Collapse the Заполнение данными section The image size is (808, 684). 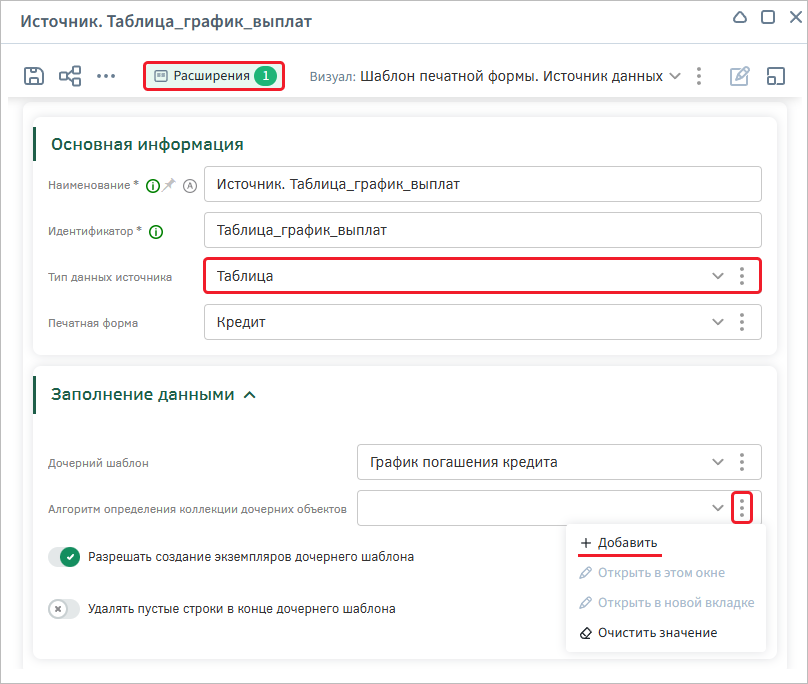(x=250, y=395)
